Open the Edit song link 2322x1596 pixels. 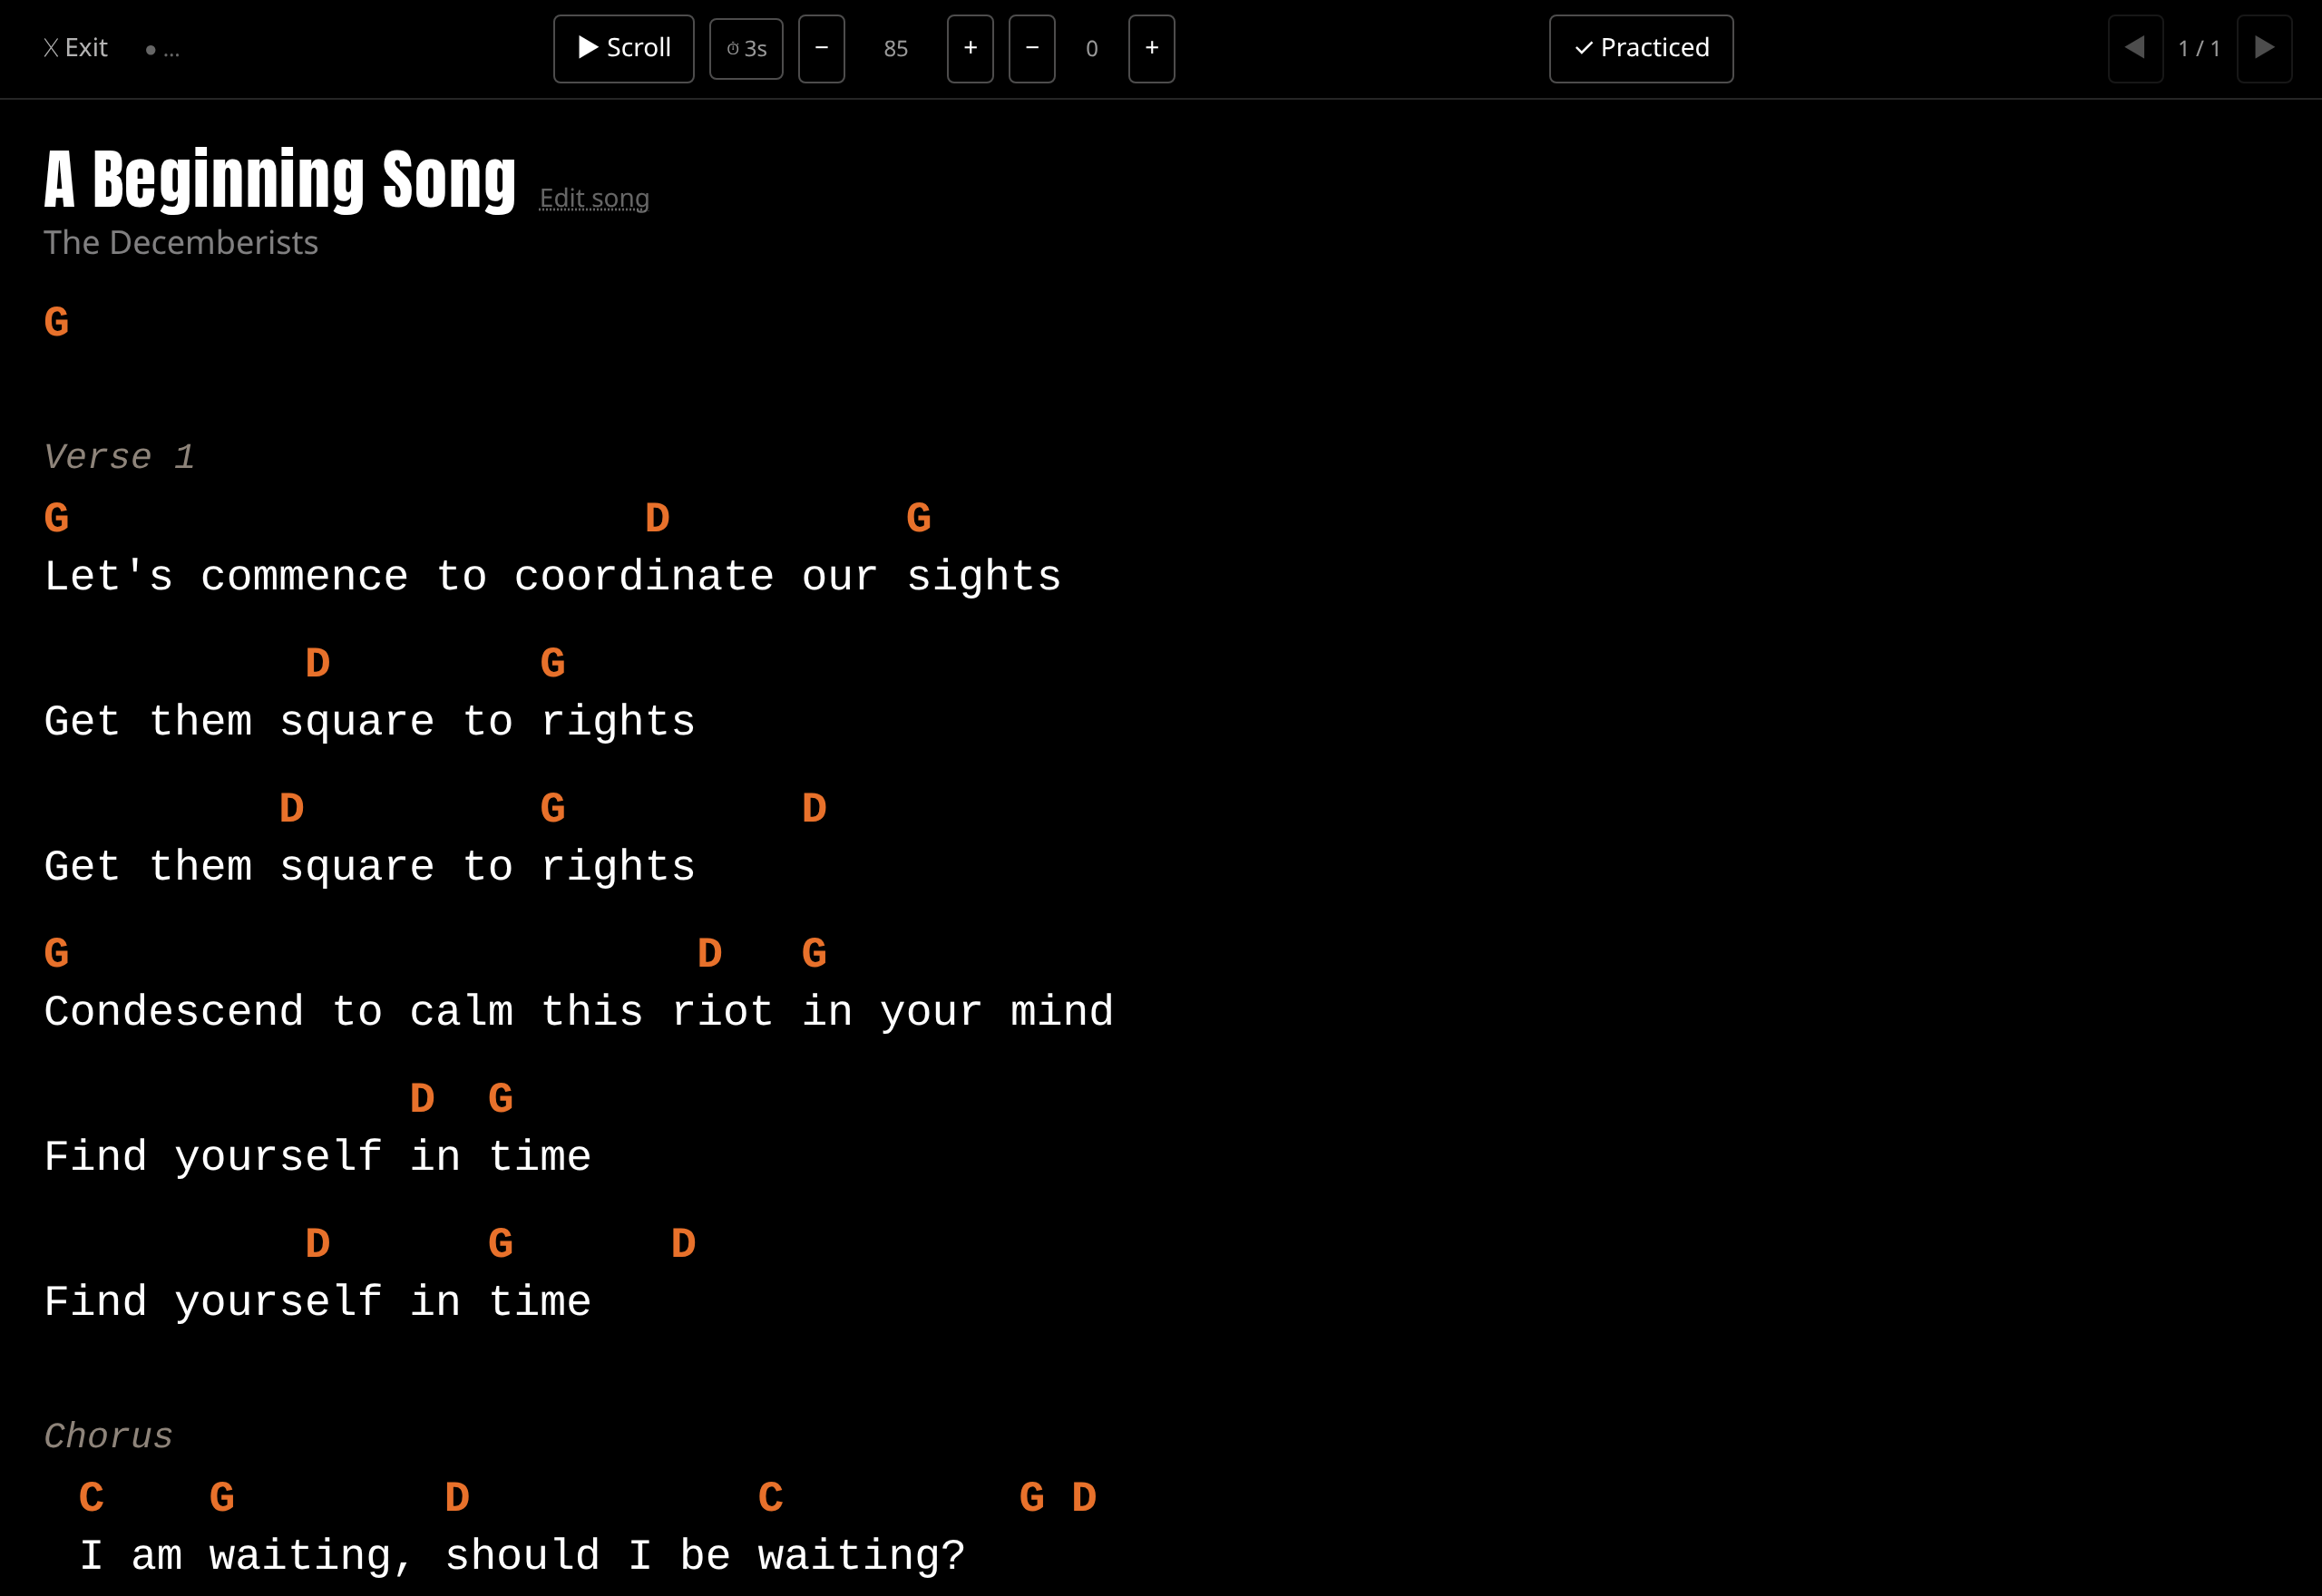(594, 198)
